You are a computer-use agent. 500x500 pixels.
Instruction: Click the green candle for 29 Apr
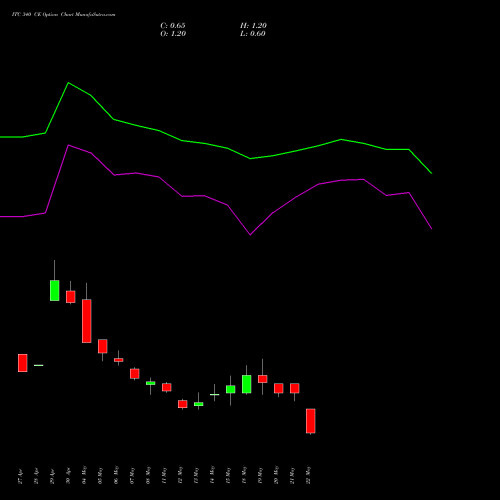(55, 290)
